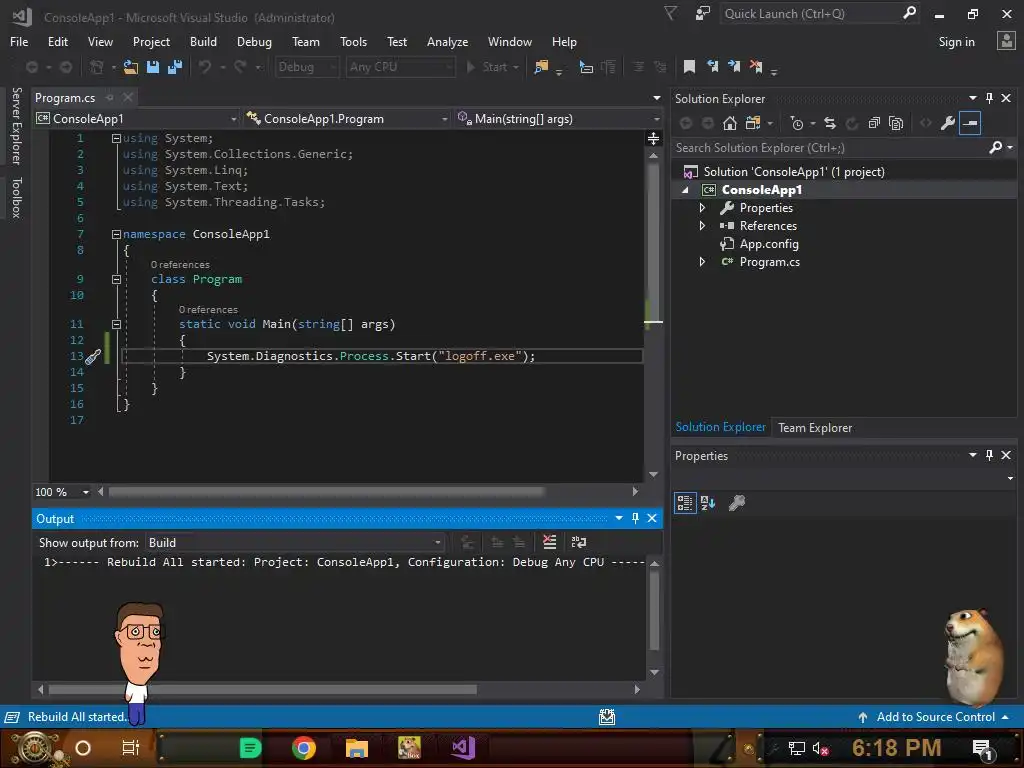
Task: Open Main(string[] args) member dropdown
Action: click(x=558, y=119)
